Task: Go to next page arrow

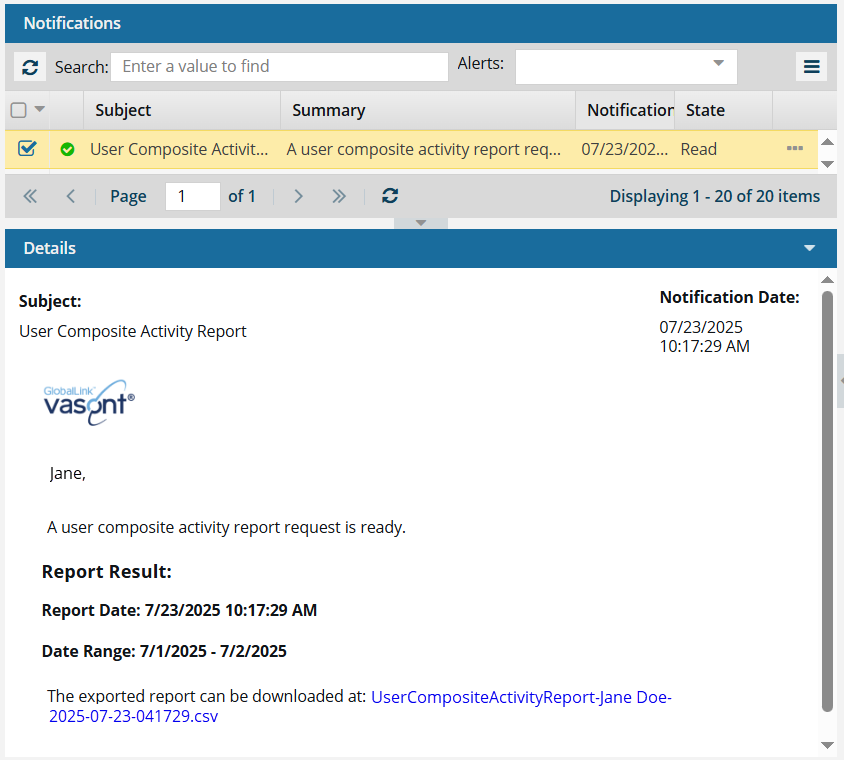Action: click(x=298, y=196)
